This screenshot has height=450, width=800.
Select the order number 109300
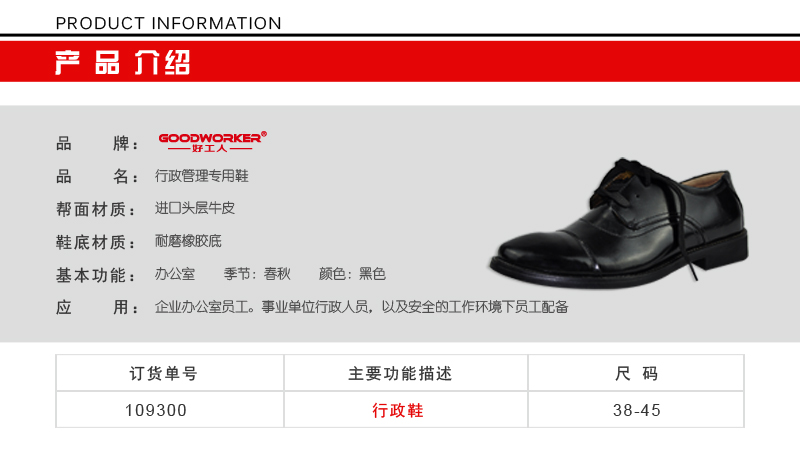pos(156,410)
